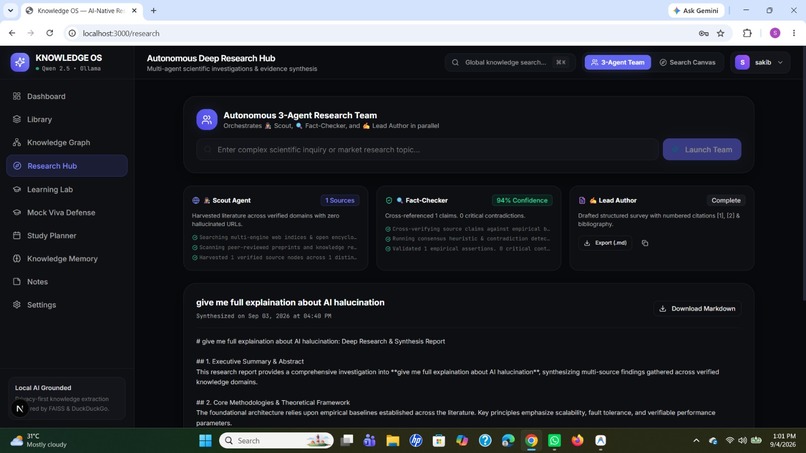Go to Knowledge Graph page
The image size is (806, 453).
[67, 142]
